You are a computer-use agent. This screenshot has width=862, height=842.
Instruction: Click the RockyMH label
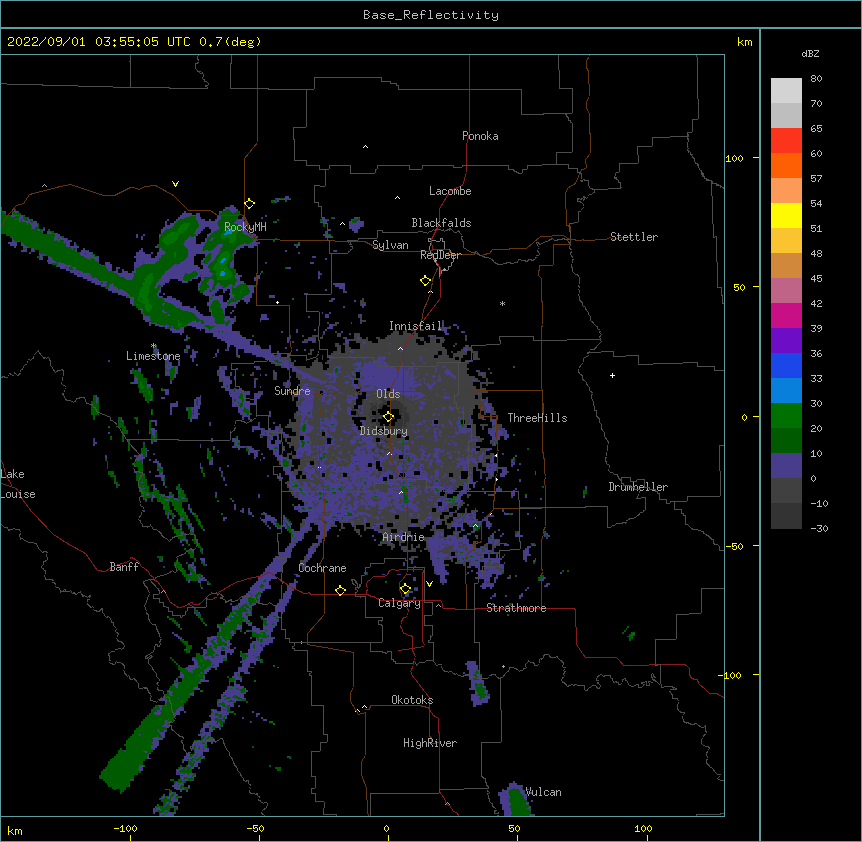(x=245, y=226)
